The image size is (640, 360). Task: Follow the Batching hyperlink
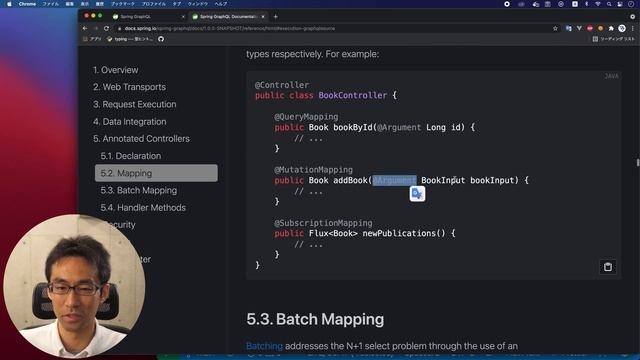[264, 346]
